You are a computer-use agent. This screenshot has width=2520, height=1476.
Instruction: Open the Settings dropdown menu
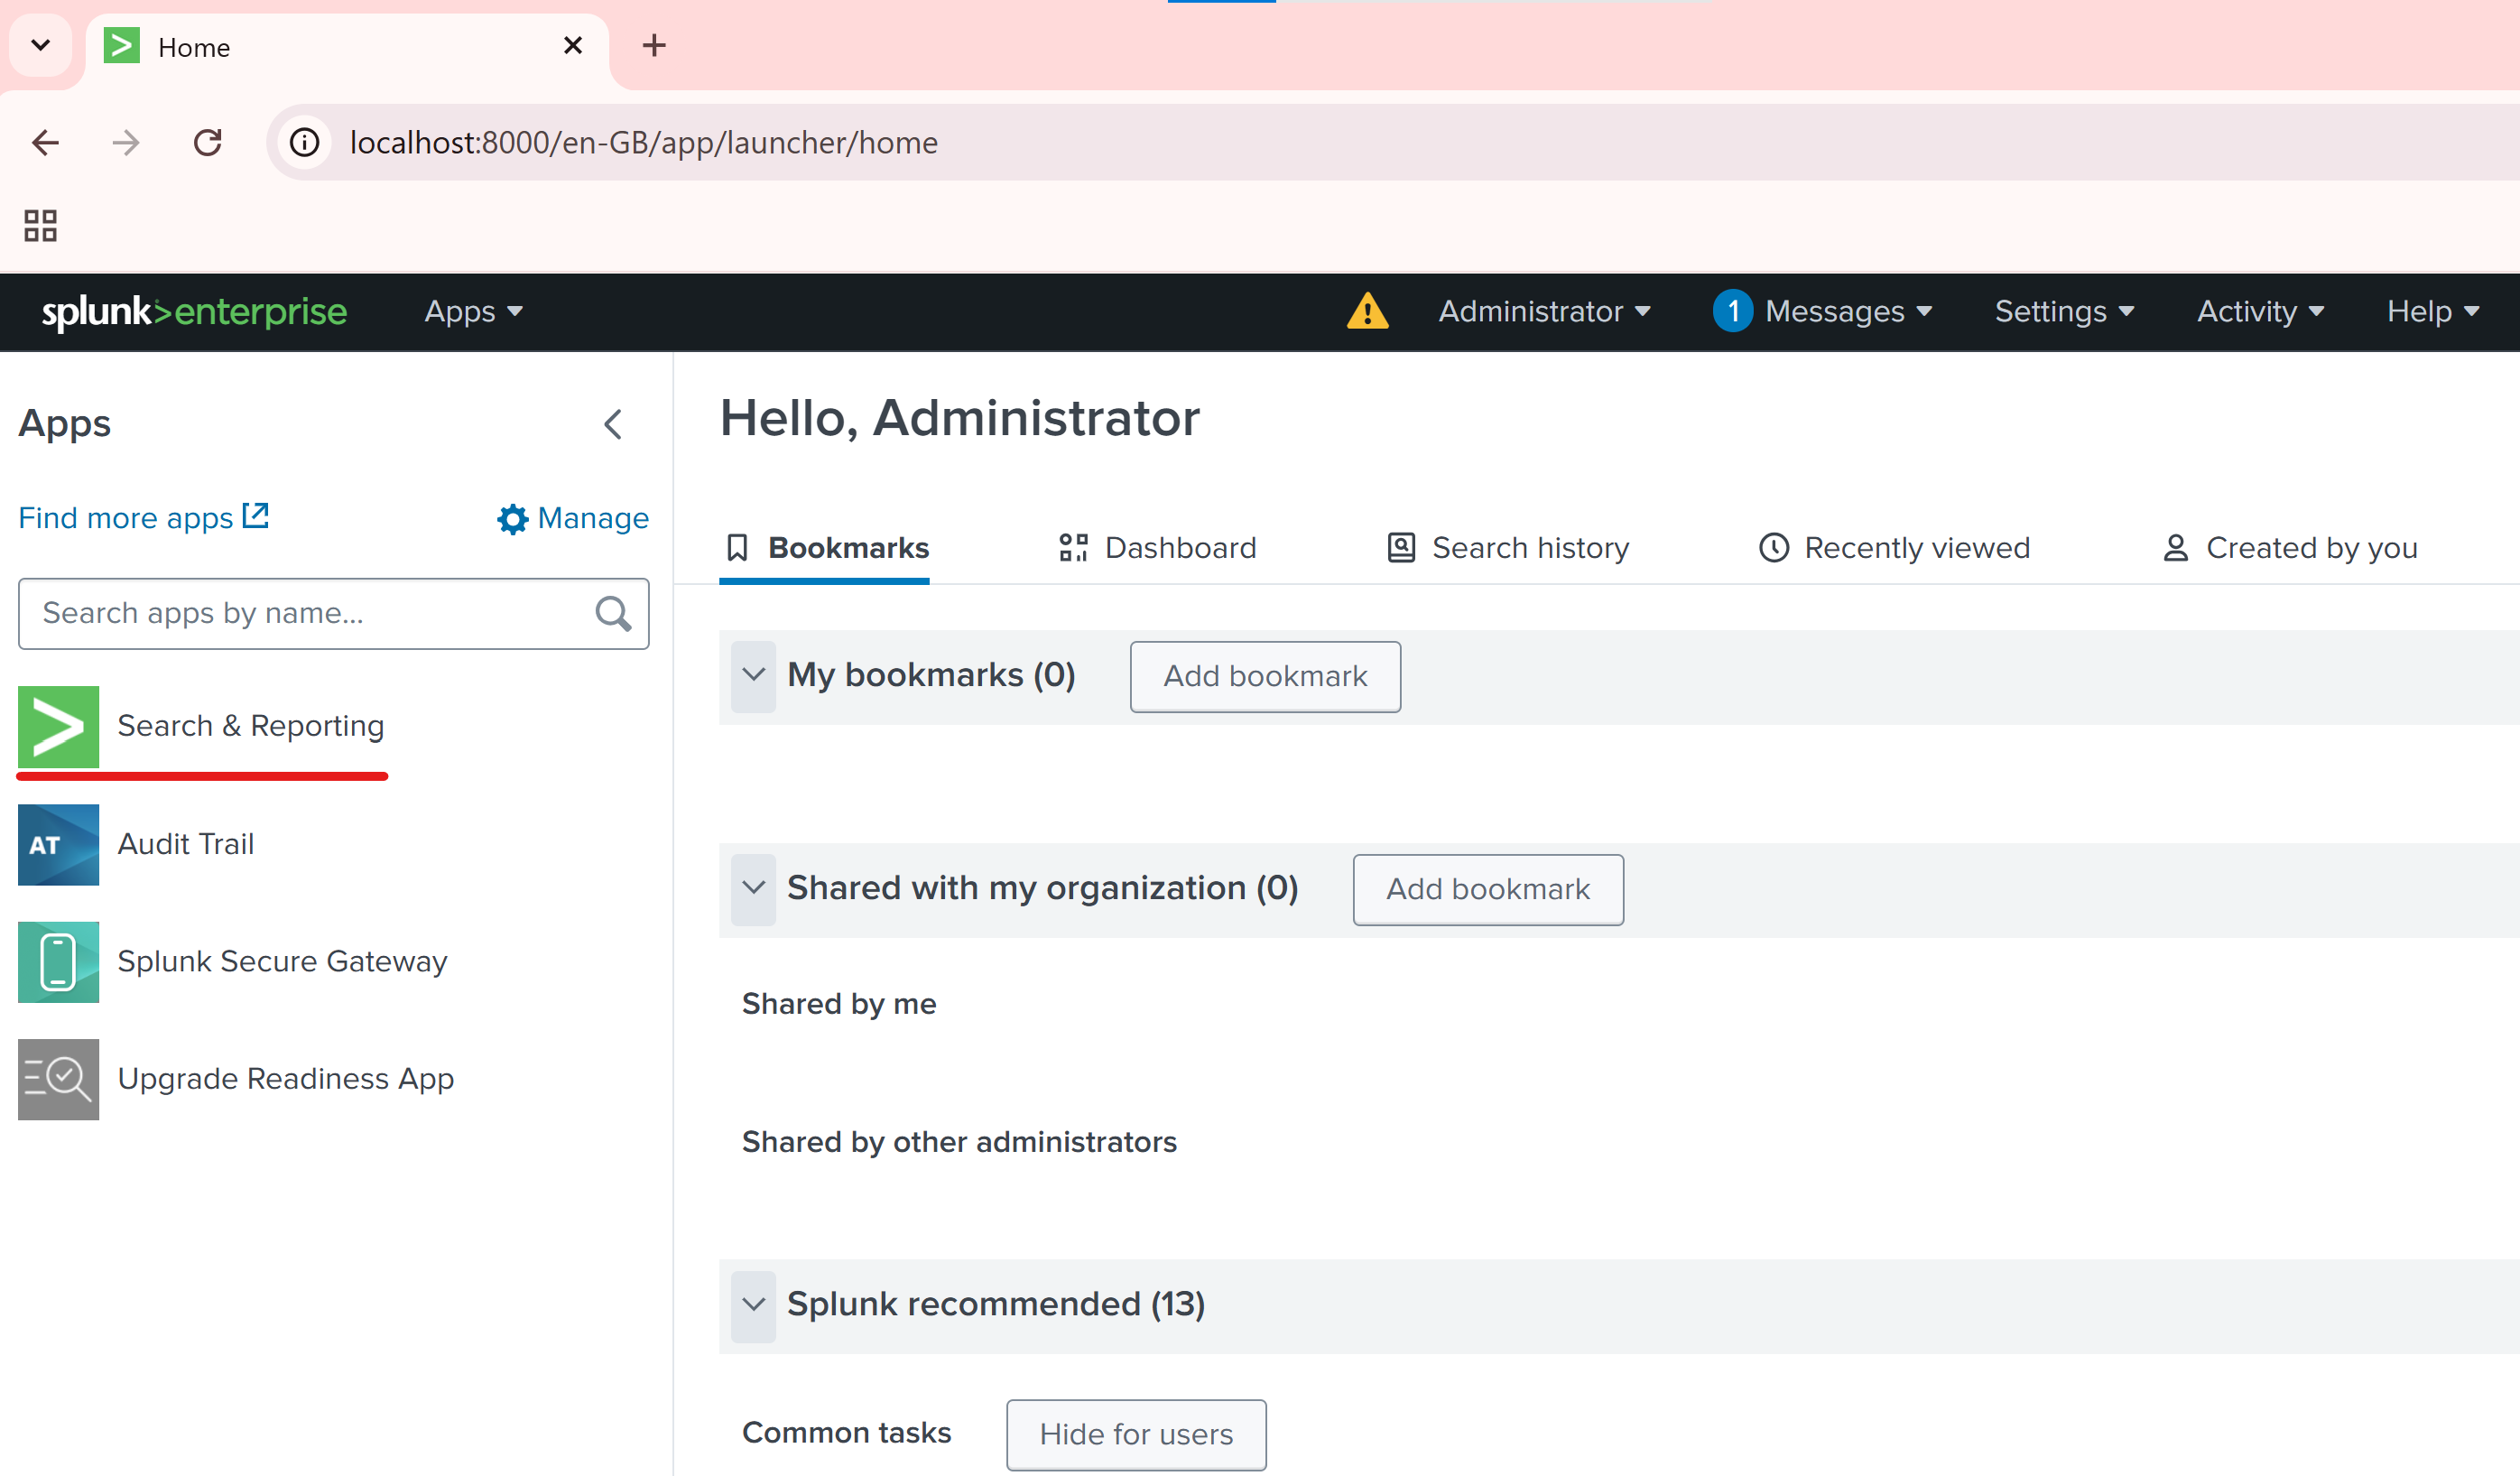click(x=2063, y=312)
